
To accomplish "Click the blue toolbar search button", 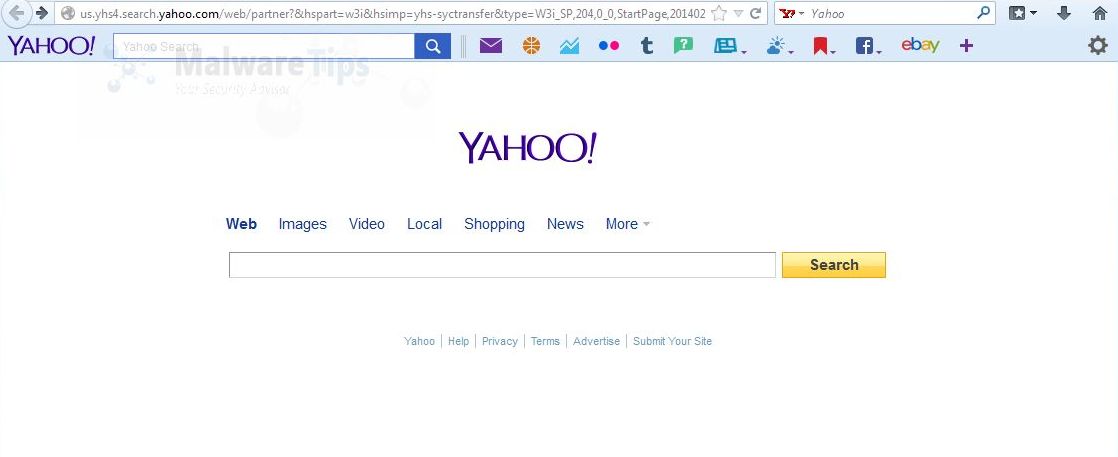I will pos(433,46).
